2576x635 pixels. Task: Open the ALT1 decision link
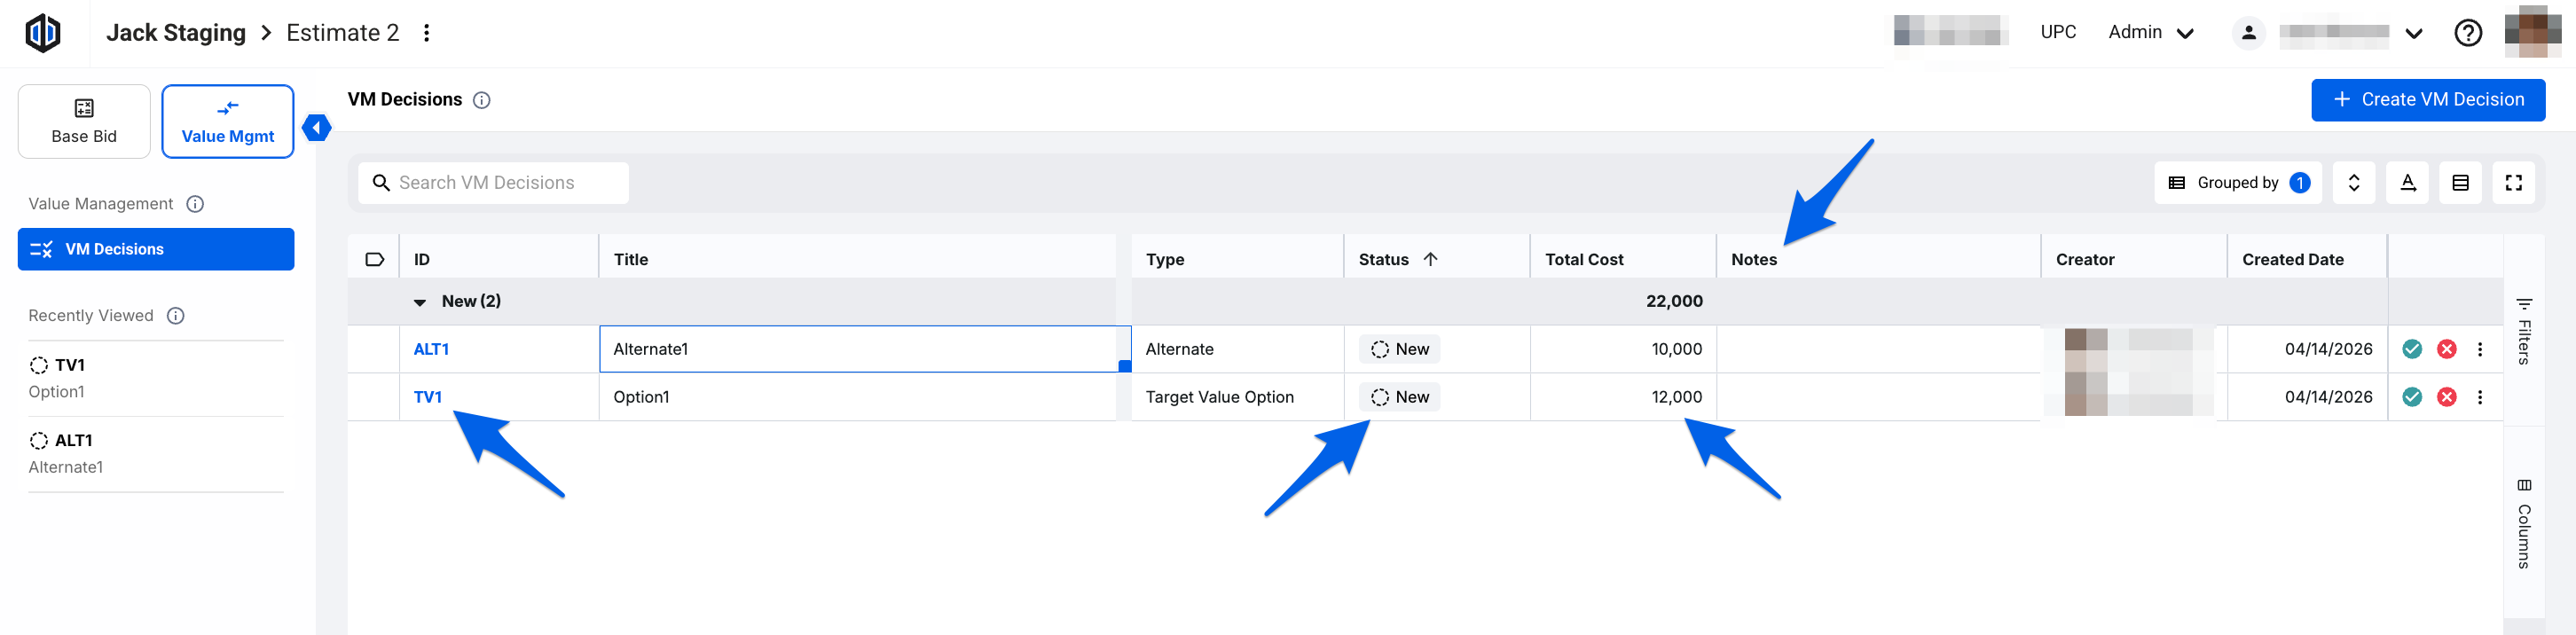(x=431, y=349)
